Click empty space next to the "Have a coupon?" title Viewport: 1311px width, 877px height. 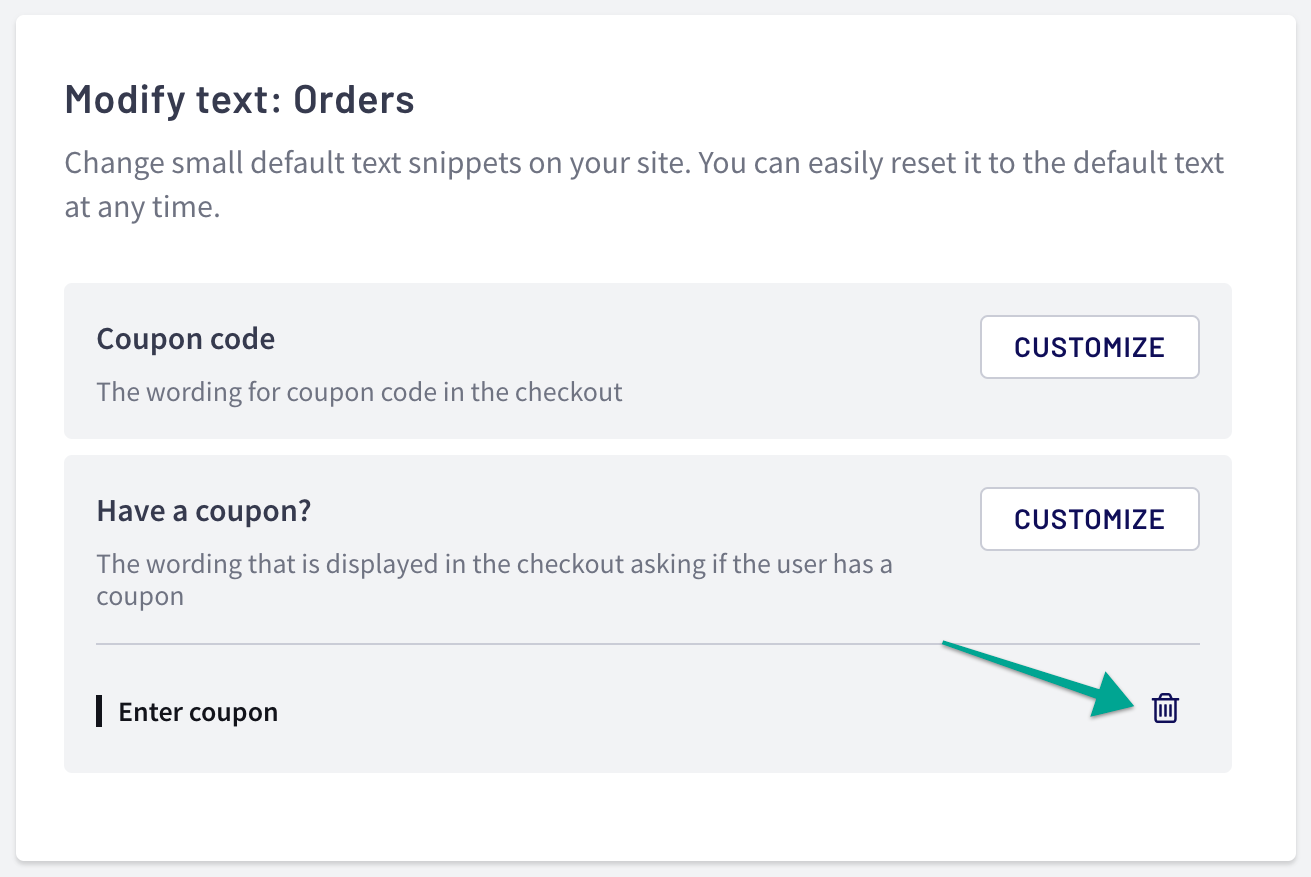(x=640, y=511)
